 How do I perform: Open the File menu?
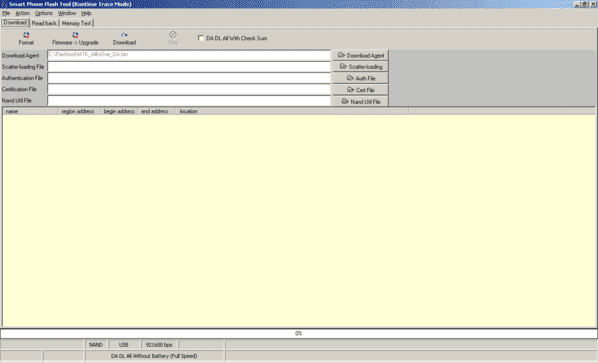pyautogui.click(x=6, y=13)
